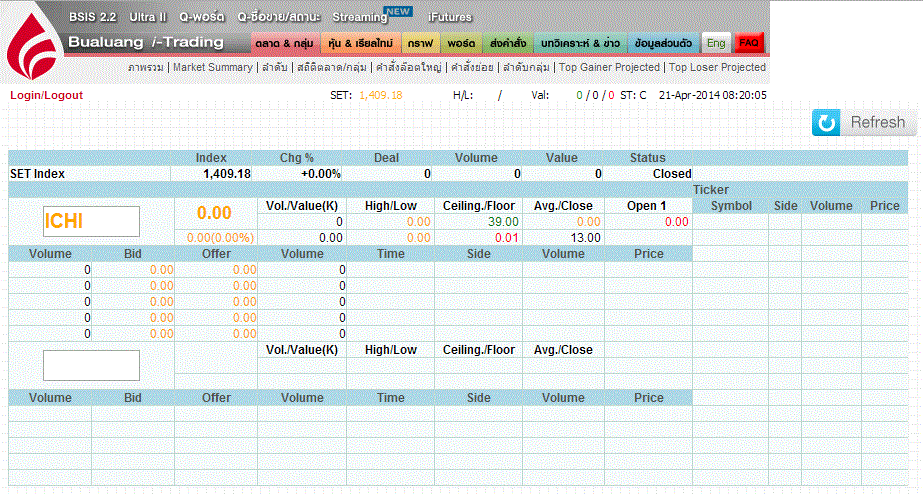Image resolution: width=923 pixels, height=494 pixels.
Task: Click ceiling price 39.00
Action: tap(503, 222)
